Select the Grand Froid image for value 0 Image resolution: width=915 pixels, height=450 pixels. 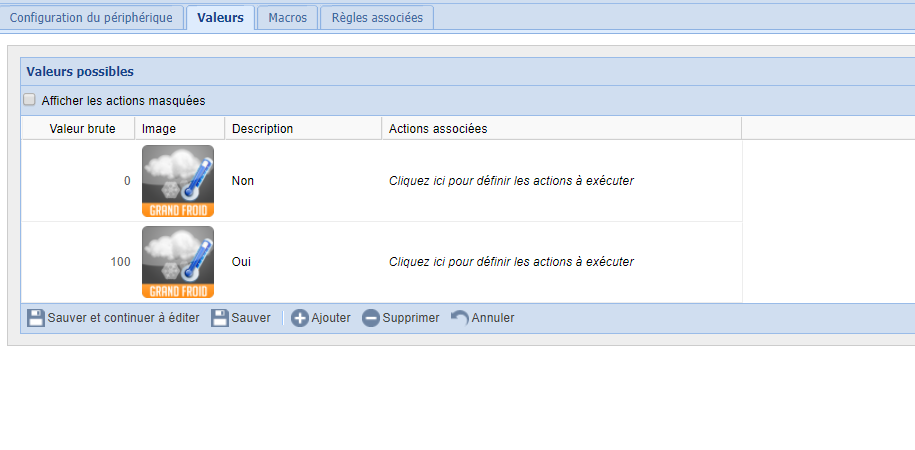pyautogui.click(x=178, y=181)
